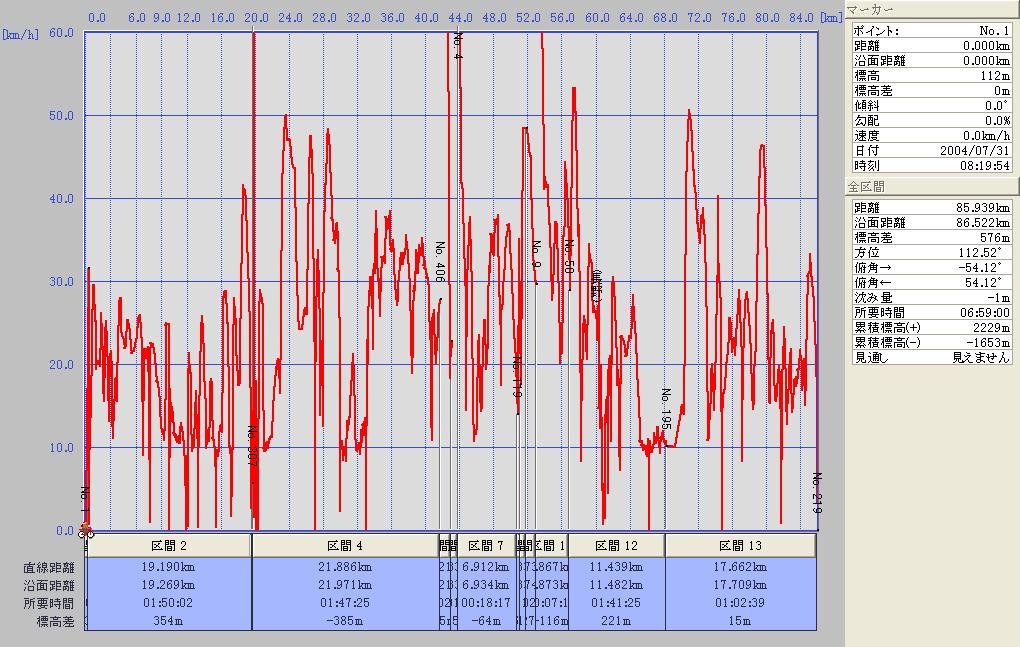This screenshot has height=647, width=1020.
Task: Select the -385m elevation cell under 区間 4
Action: point(345,621)
